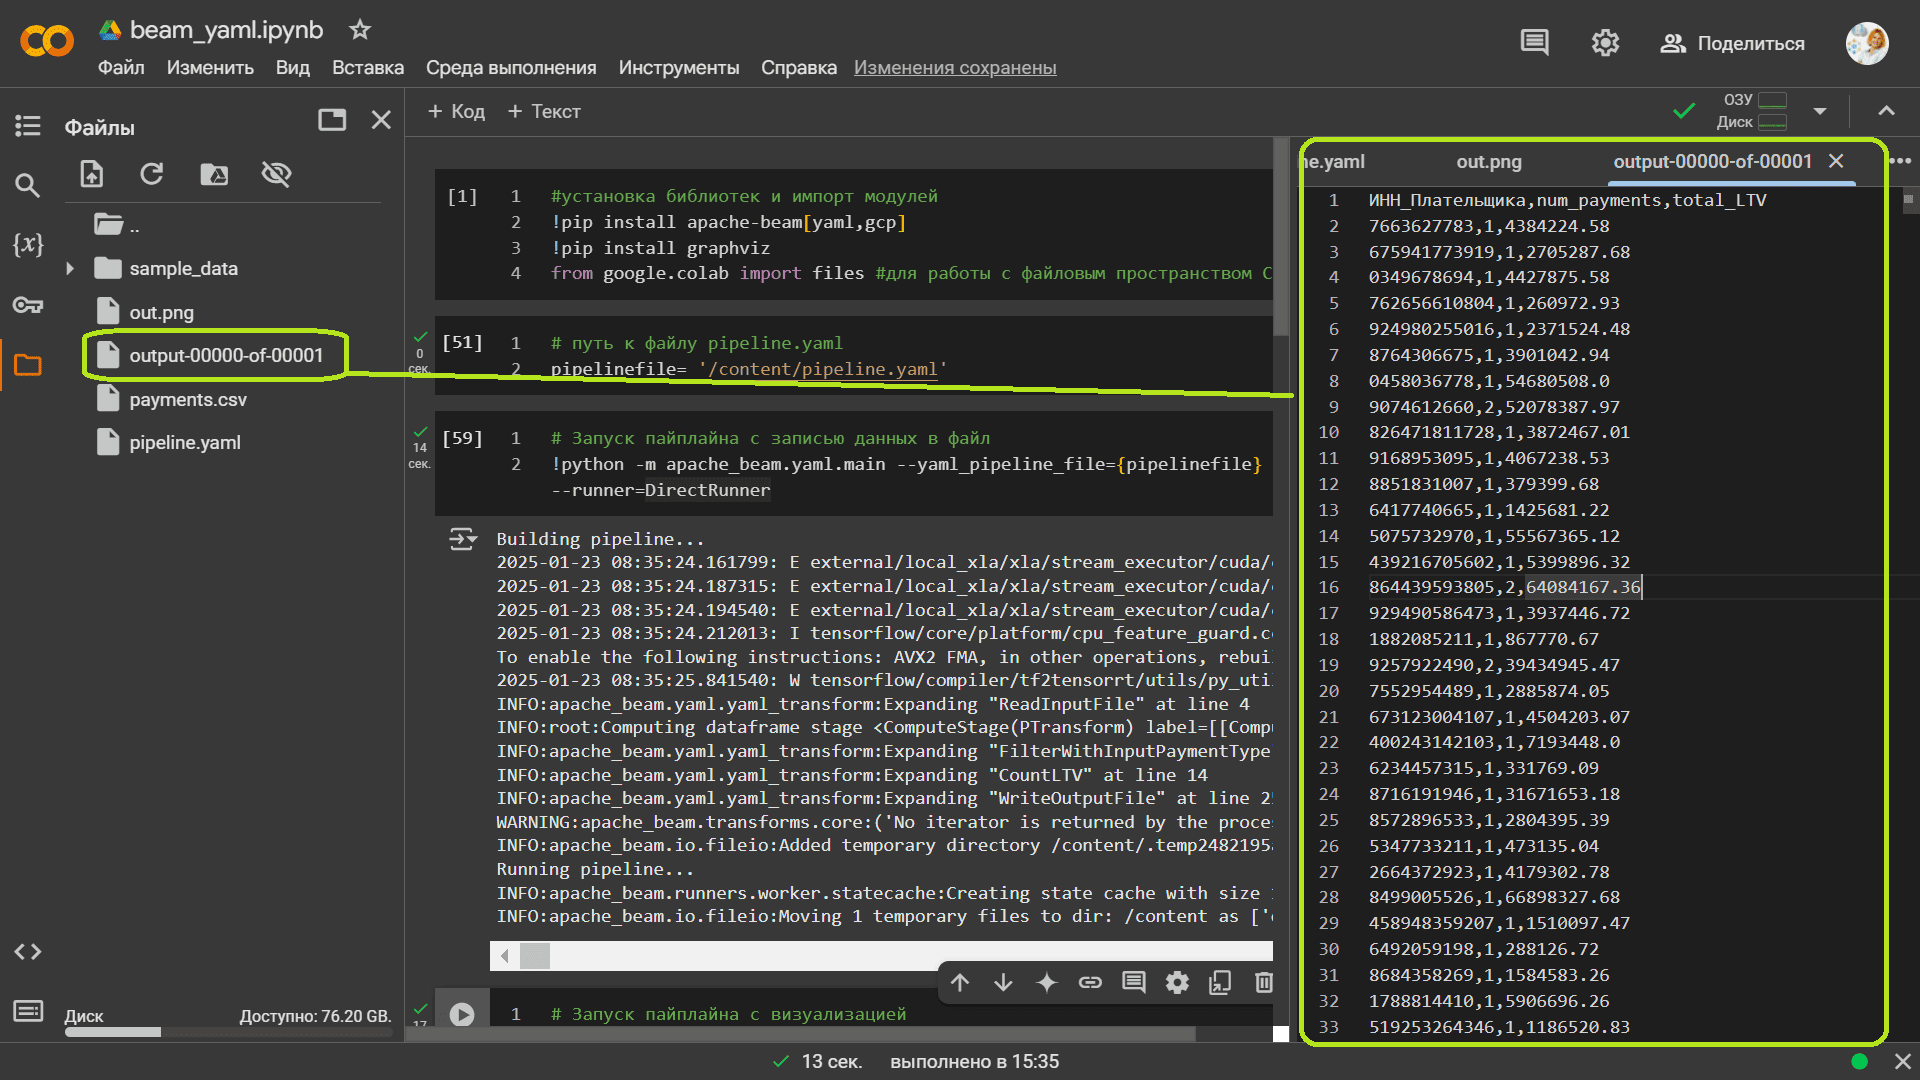Open the Variables {x} panel
This screenshot has height=1080, width=1920.
tap(27, 244)
